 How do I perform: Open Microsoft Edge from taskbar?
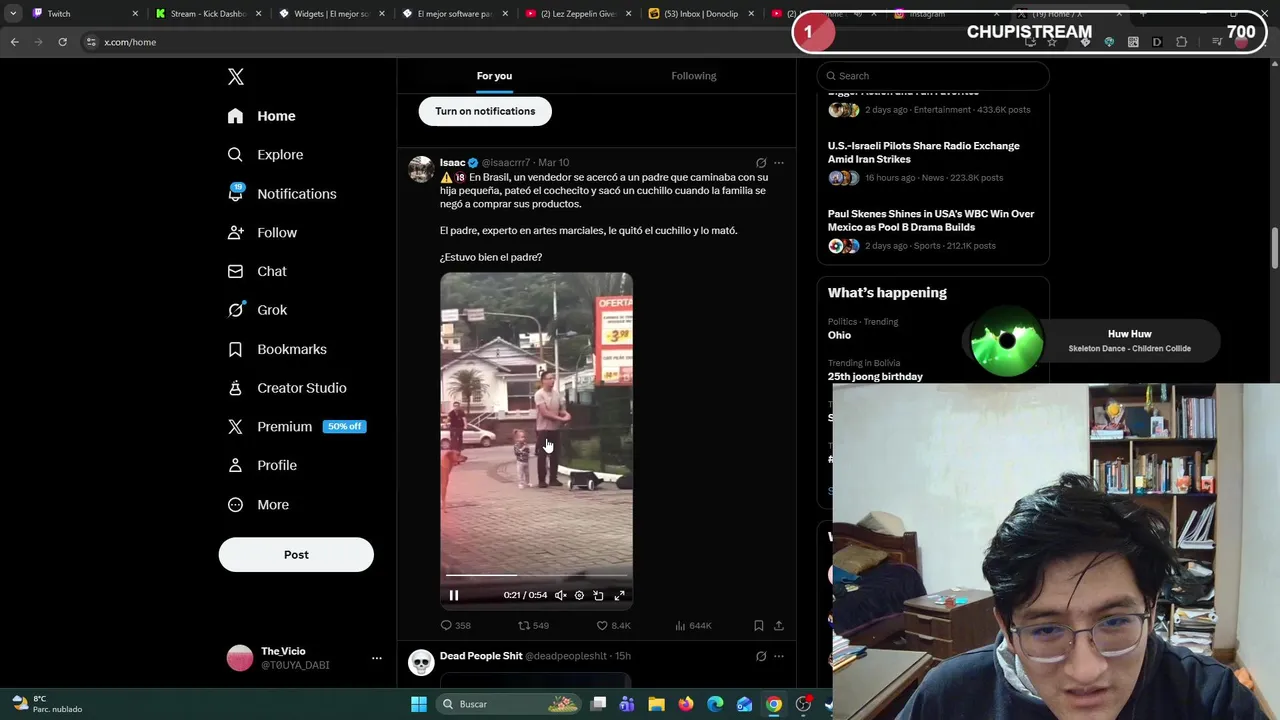point(715,704)
